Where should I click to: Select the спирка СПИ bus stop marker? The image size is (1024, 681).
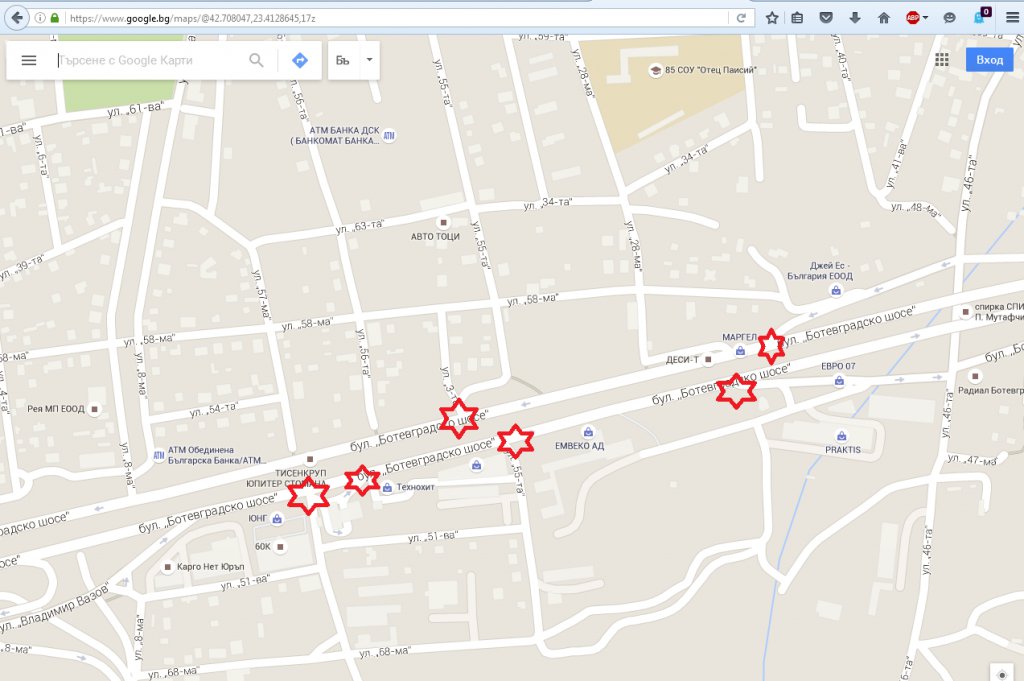tap(965, 313)
